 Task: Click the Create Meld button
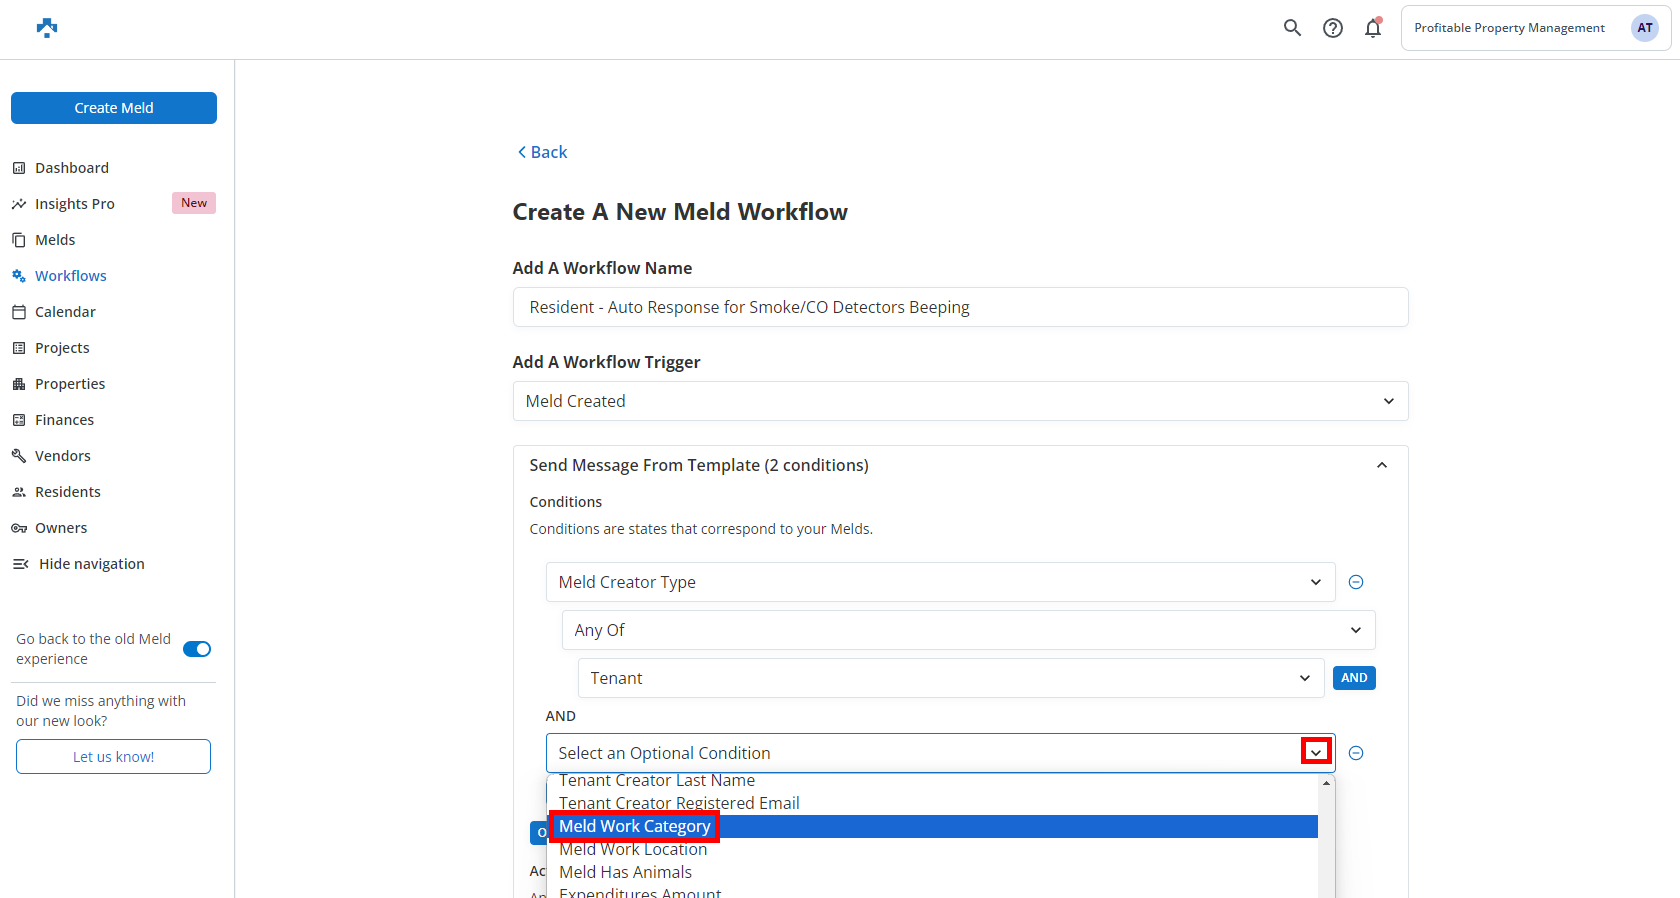tap(114, 108)
